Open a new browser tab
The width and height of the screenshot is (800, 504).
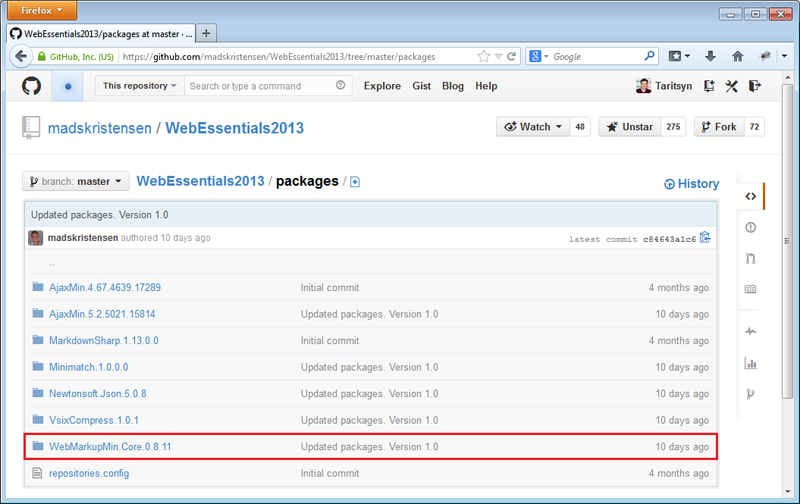click(x=206, y=34)
